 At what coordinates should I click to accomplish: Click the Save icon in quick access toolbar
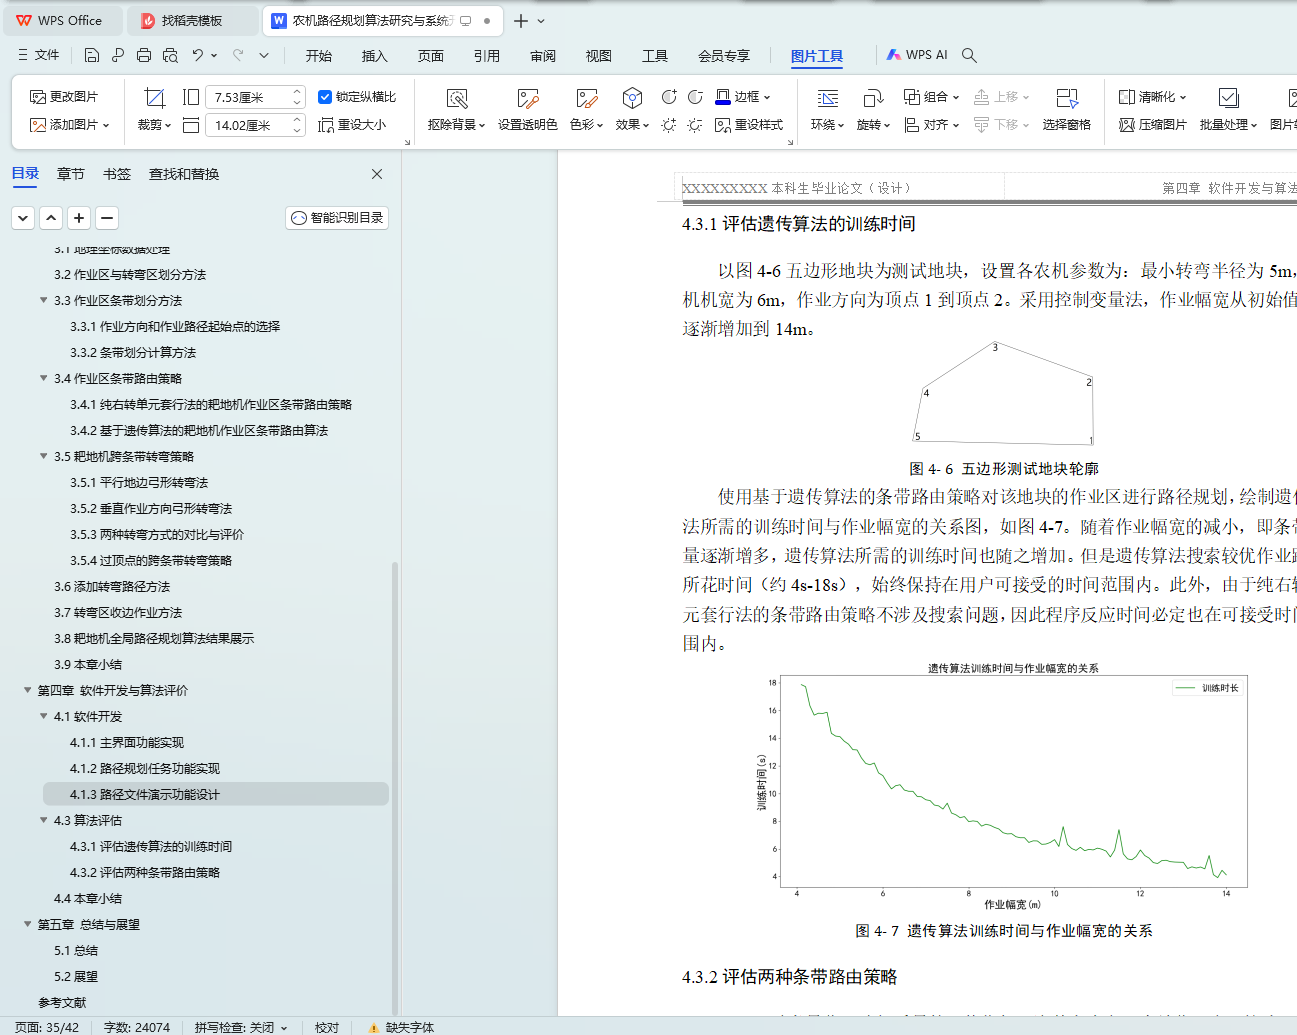point(92,56)
